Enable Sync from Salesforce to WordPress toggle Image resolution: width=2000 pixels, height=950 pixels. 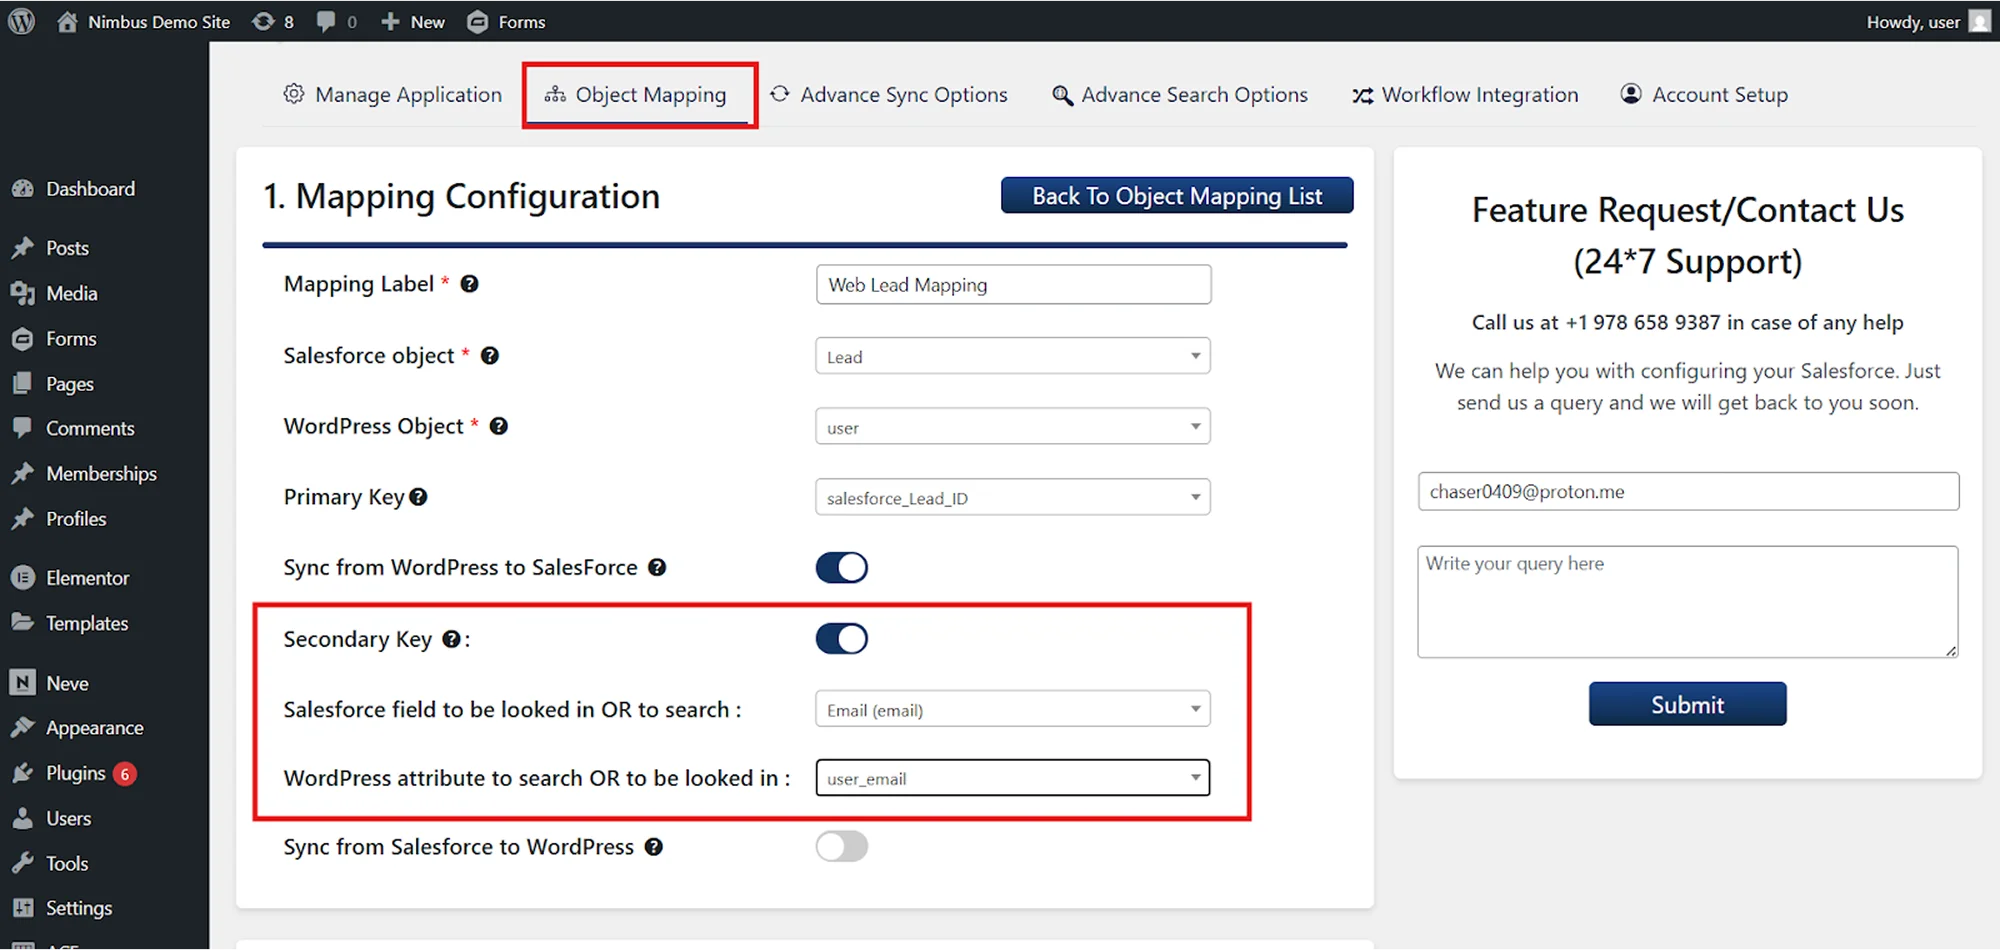841,847
